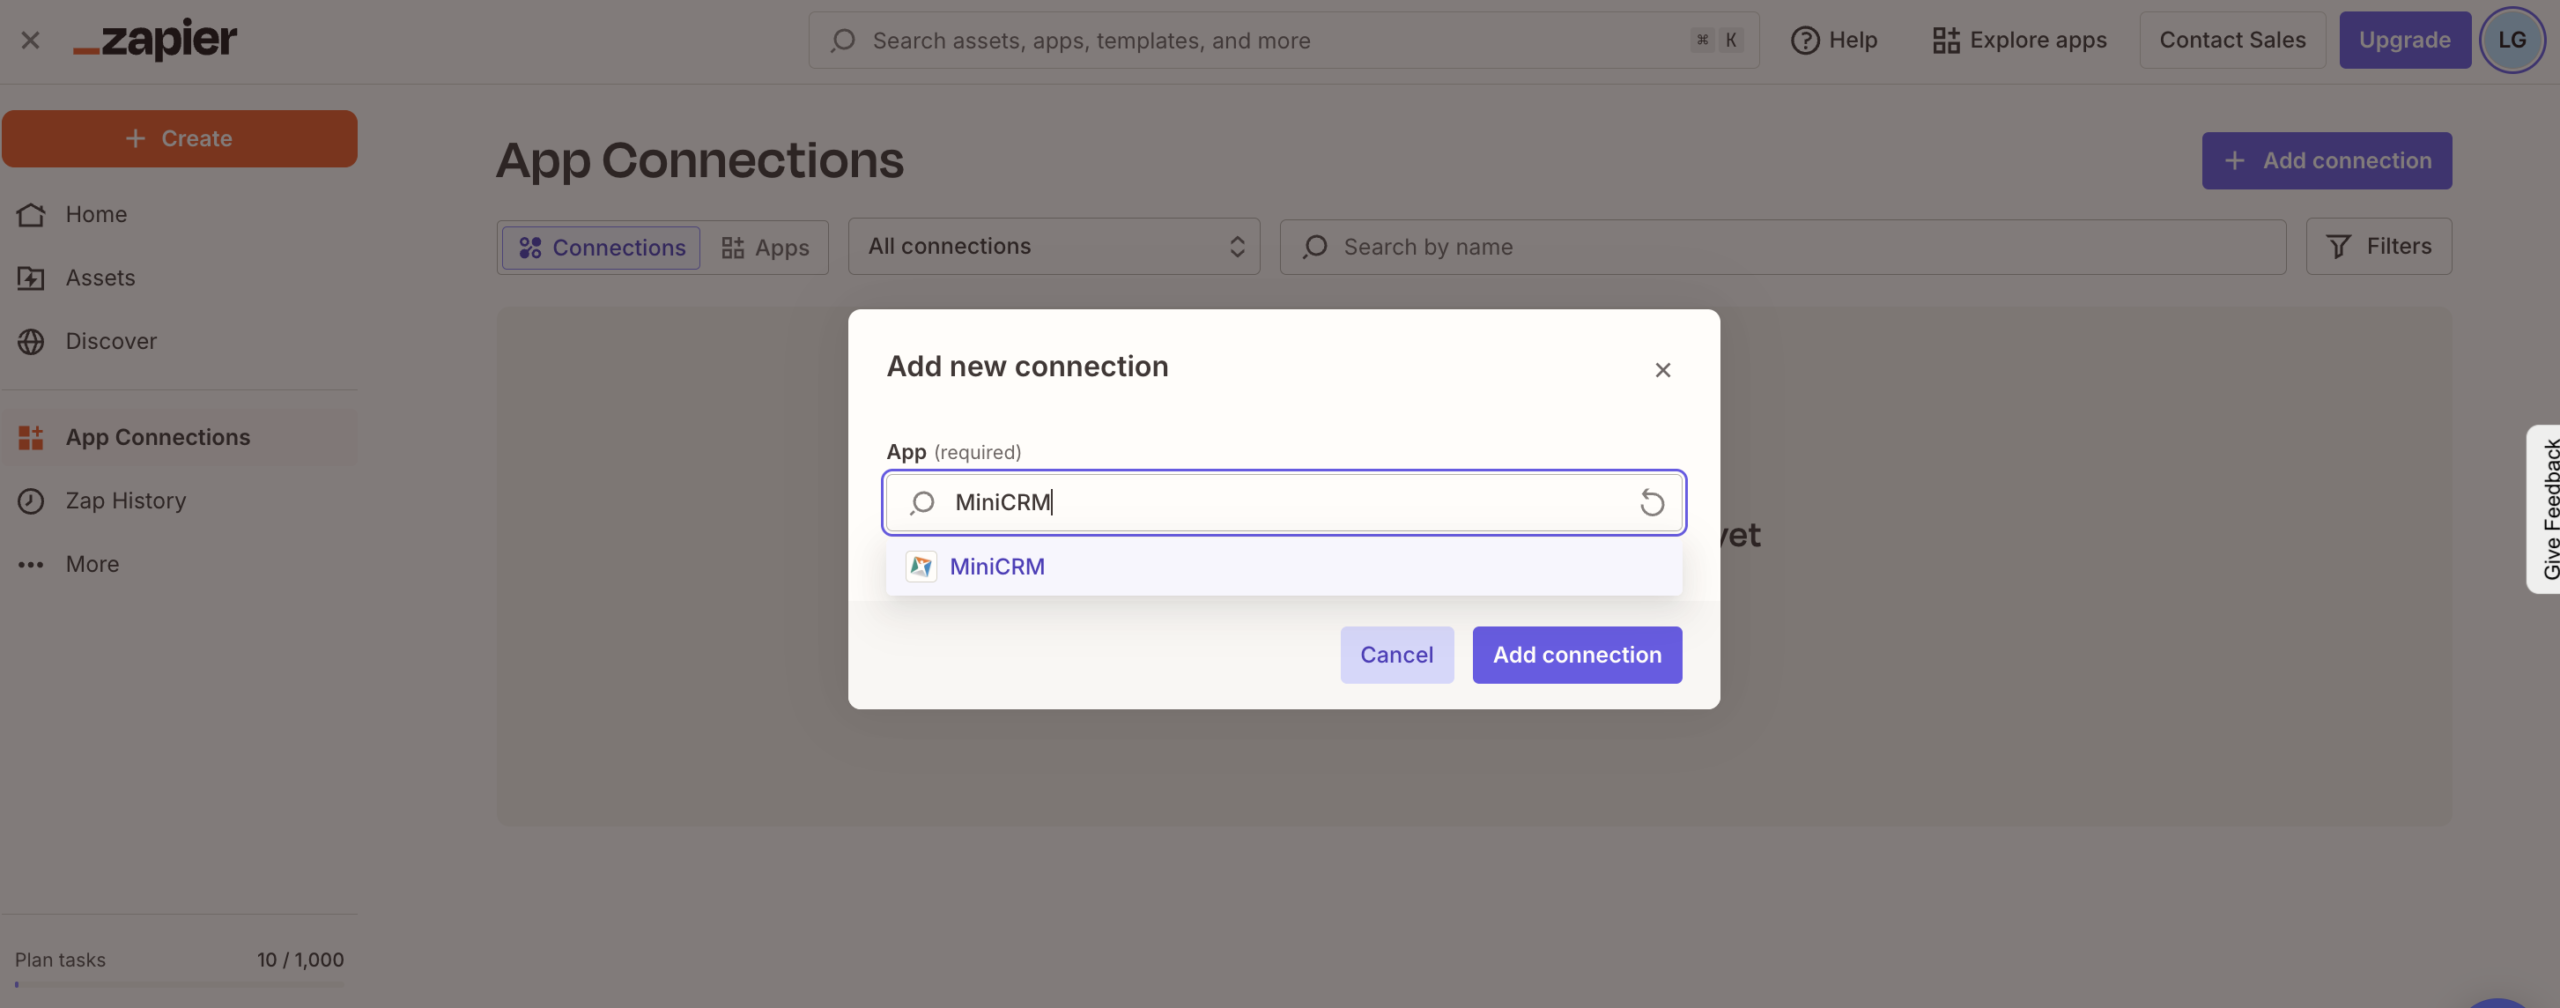Open the All connections dropdown

click(x=1053, y=247)
